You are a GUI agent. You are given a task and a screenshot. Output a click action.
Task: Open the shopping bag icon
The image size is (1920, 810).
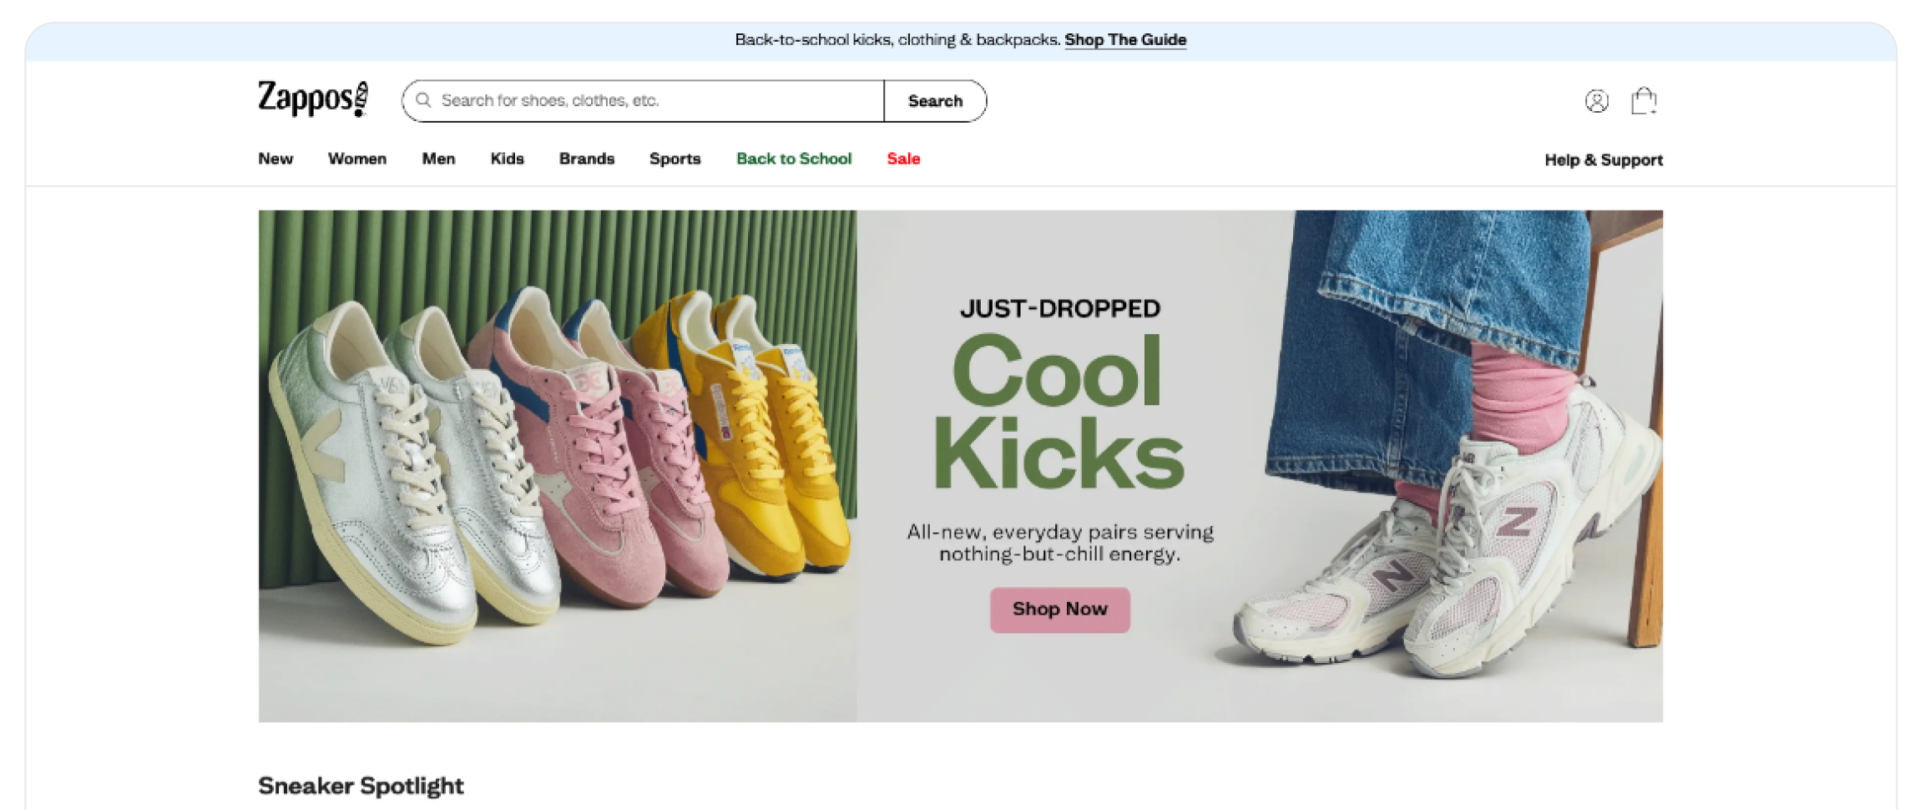click(x=1643, y=101)
